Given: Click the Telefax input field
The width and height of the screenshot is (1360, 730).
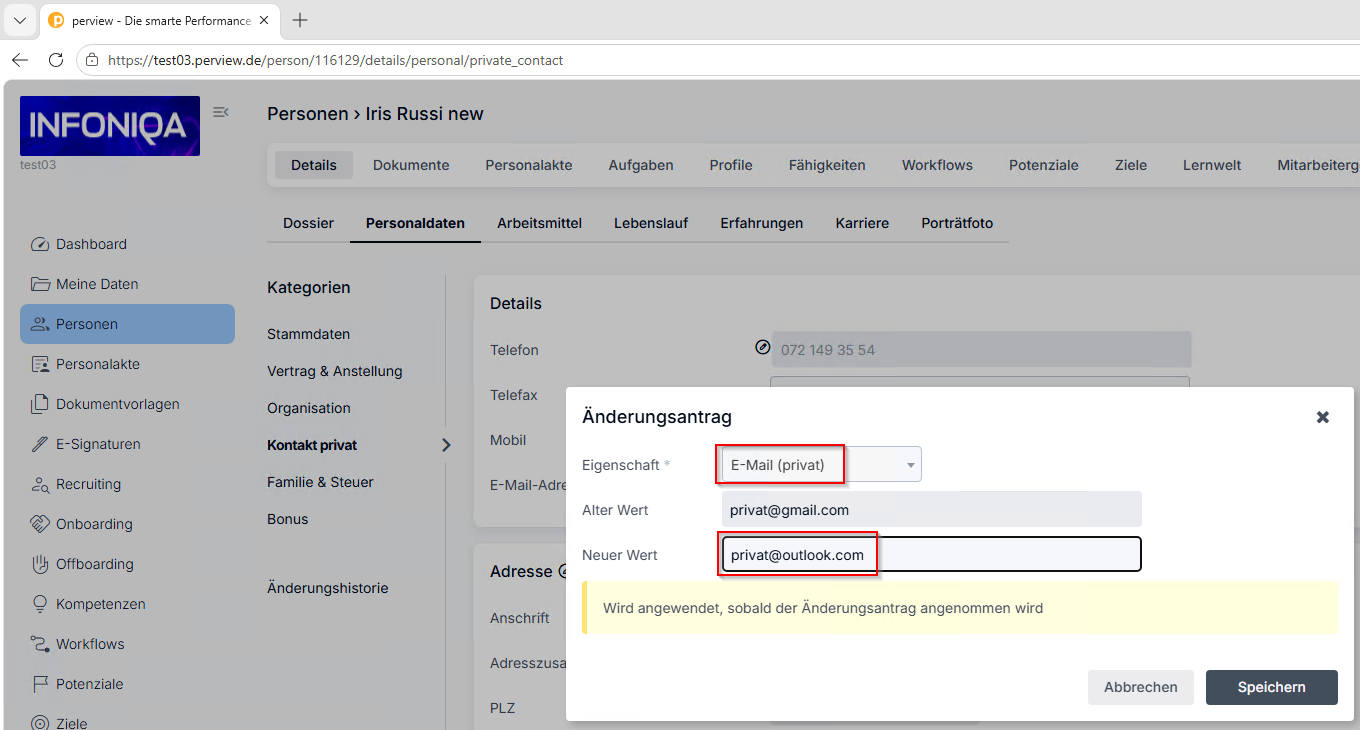Looking at the screenshot, I should pos(980,383).
